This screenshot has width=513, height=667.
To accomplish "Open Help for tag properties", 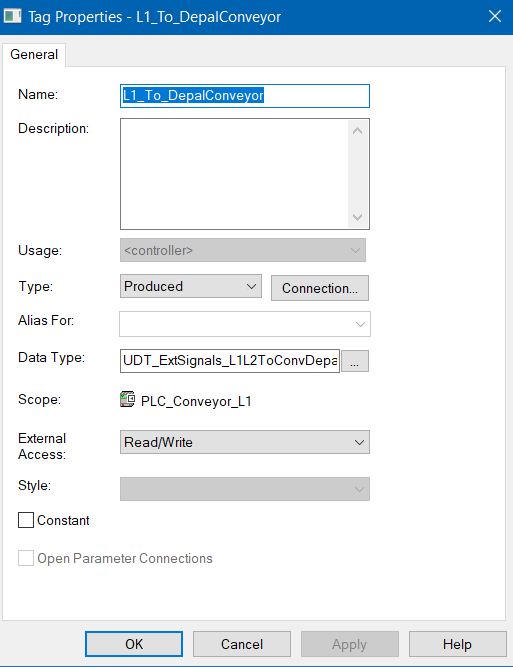I will (x=458, y=644).
